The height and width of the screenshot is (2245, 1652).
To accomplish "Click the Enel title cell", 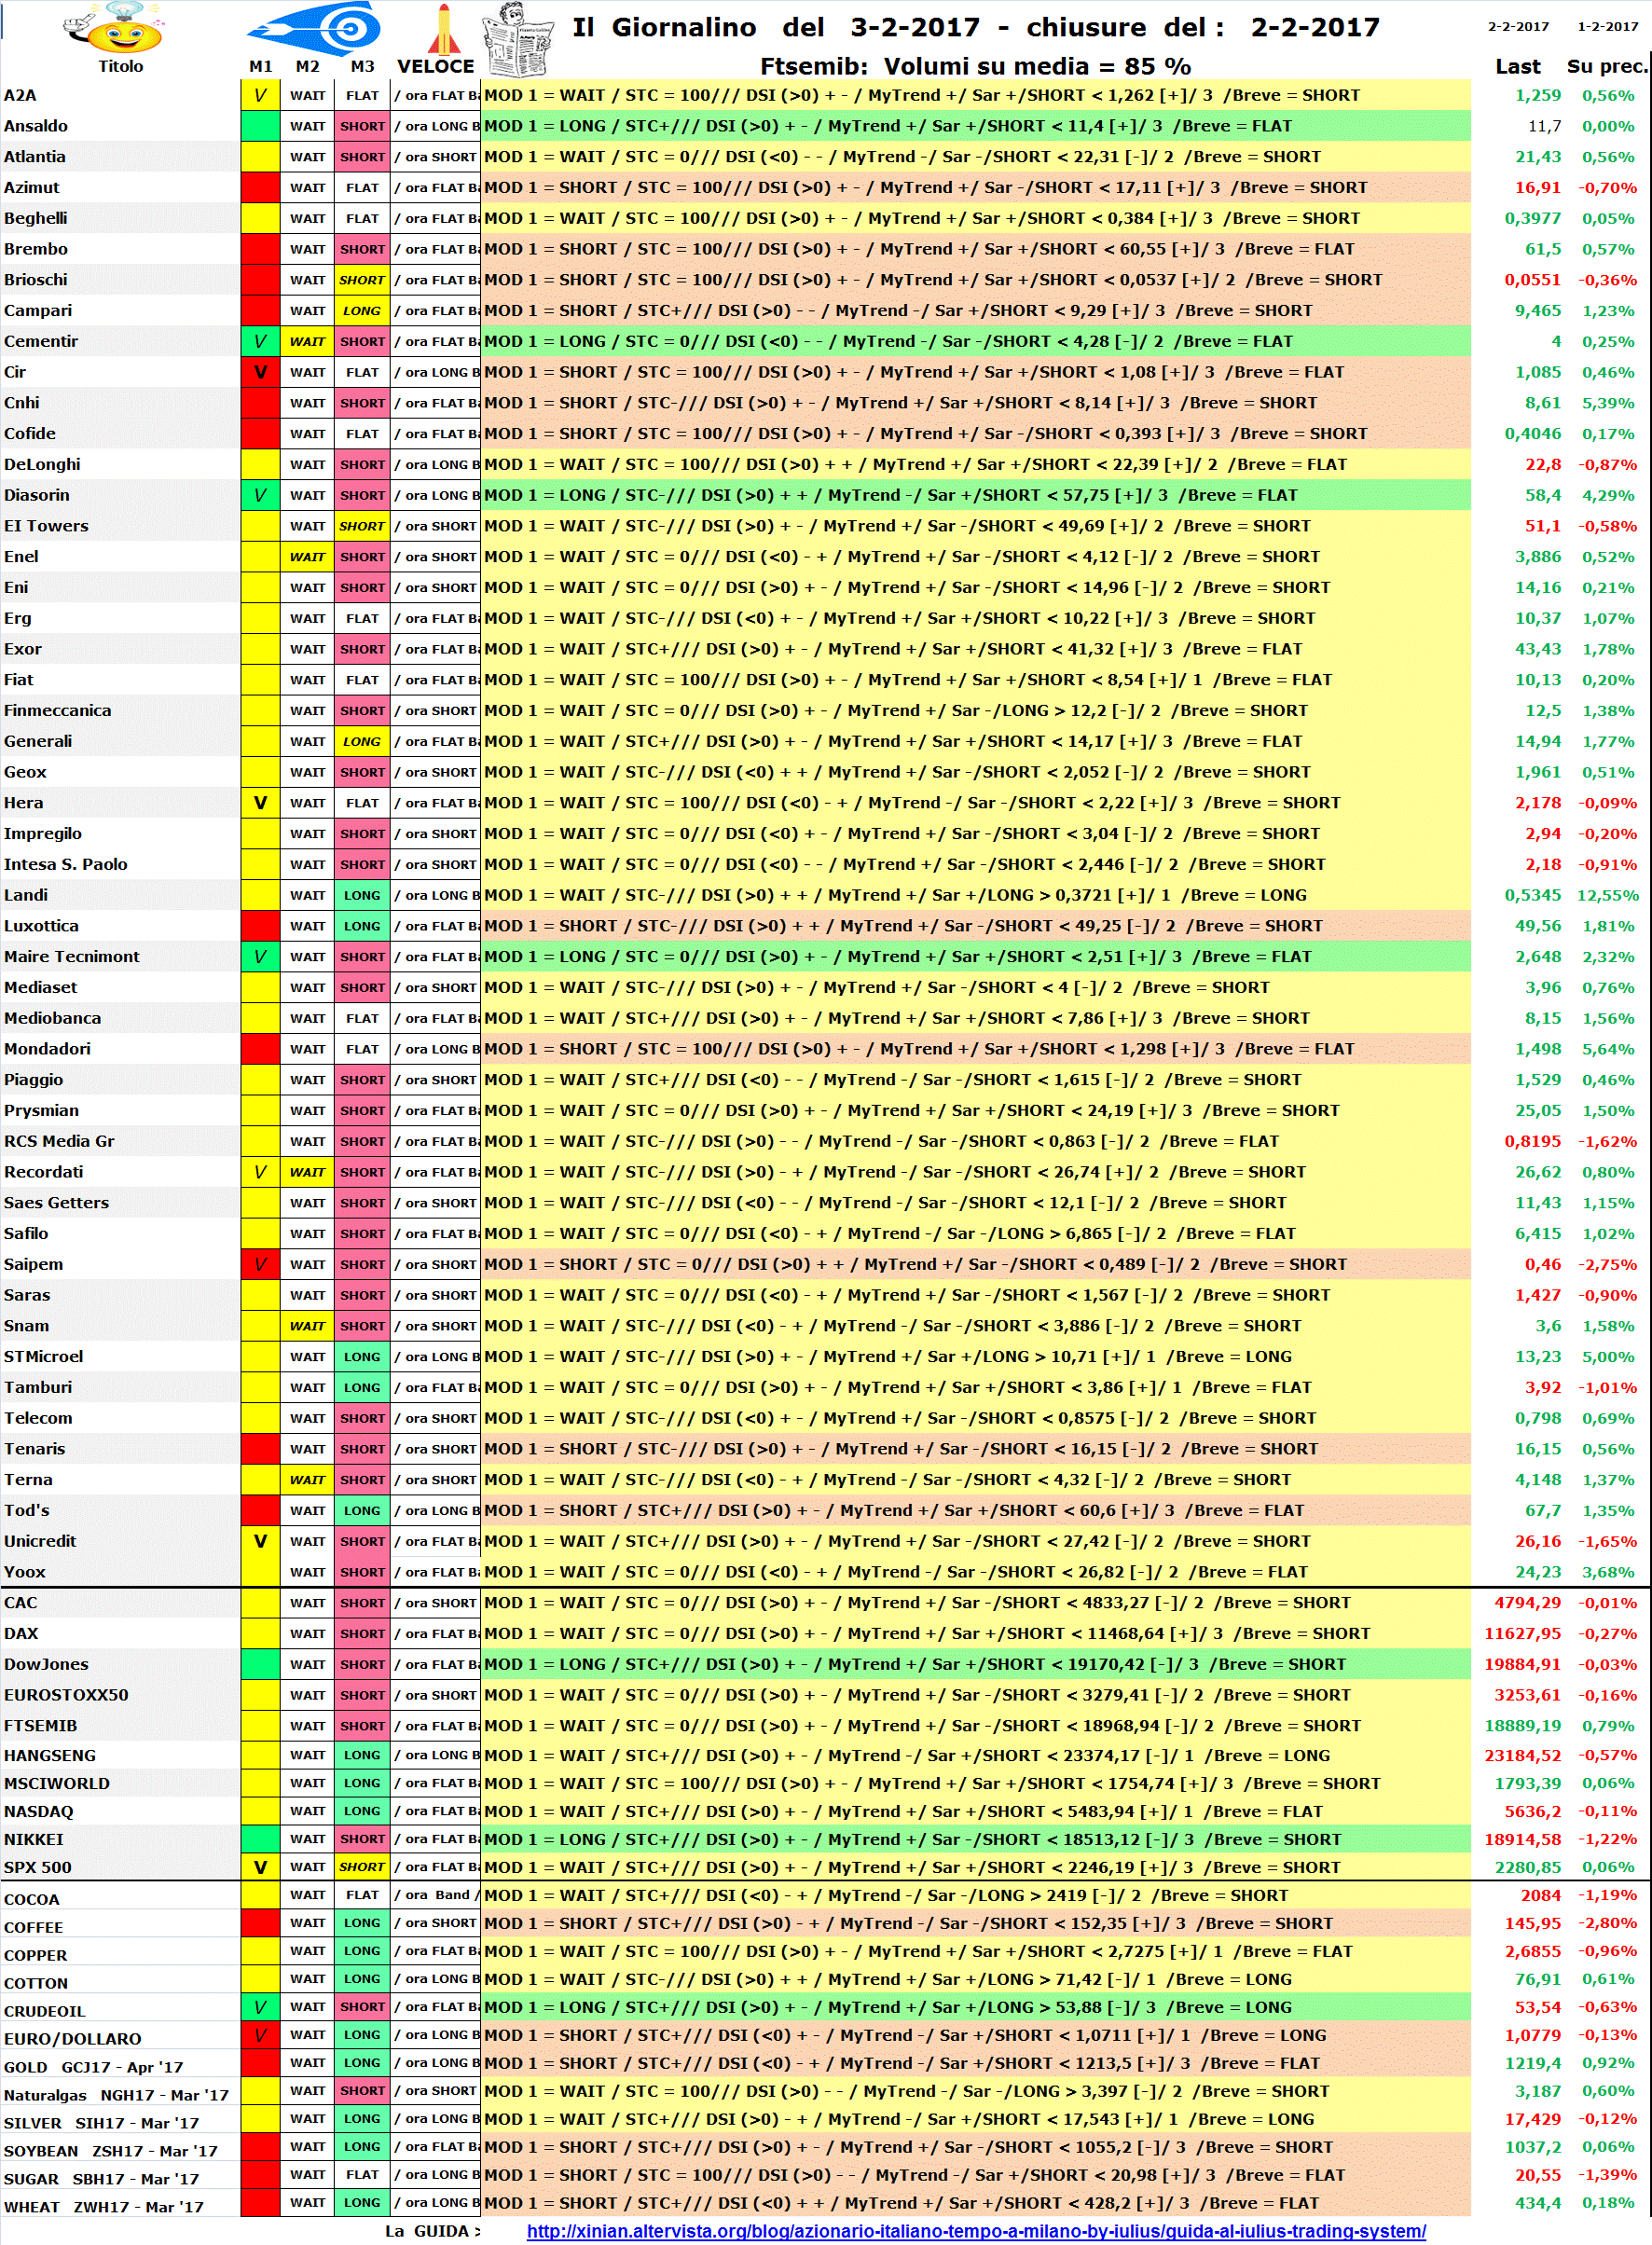I will coord(120,556).
